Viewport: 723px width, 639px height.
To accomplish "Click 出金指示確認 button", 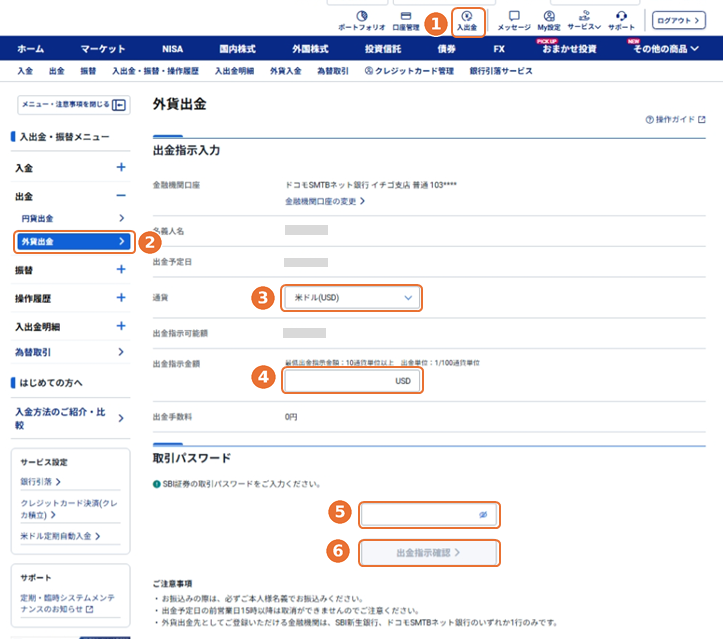I will tap(429, 552).
